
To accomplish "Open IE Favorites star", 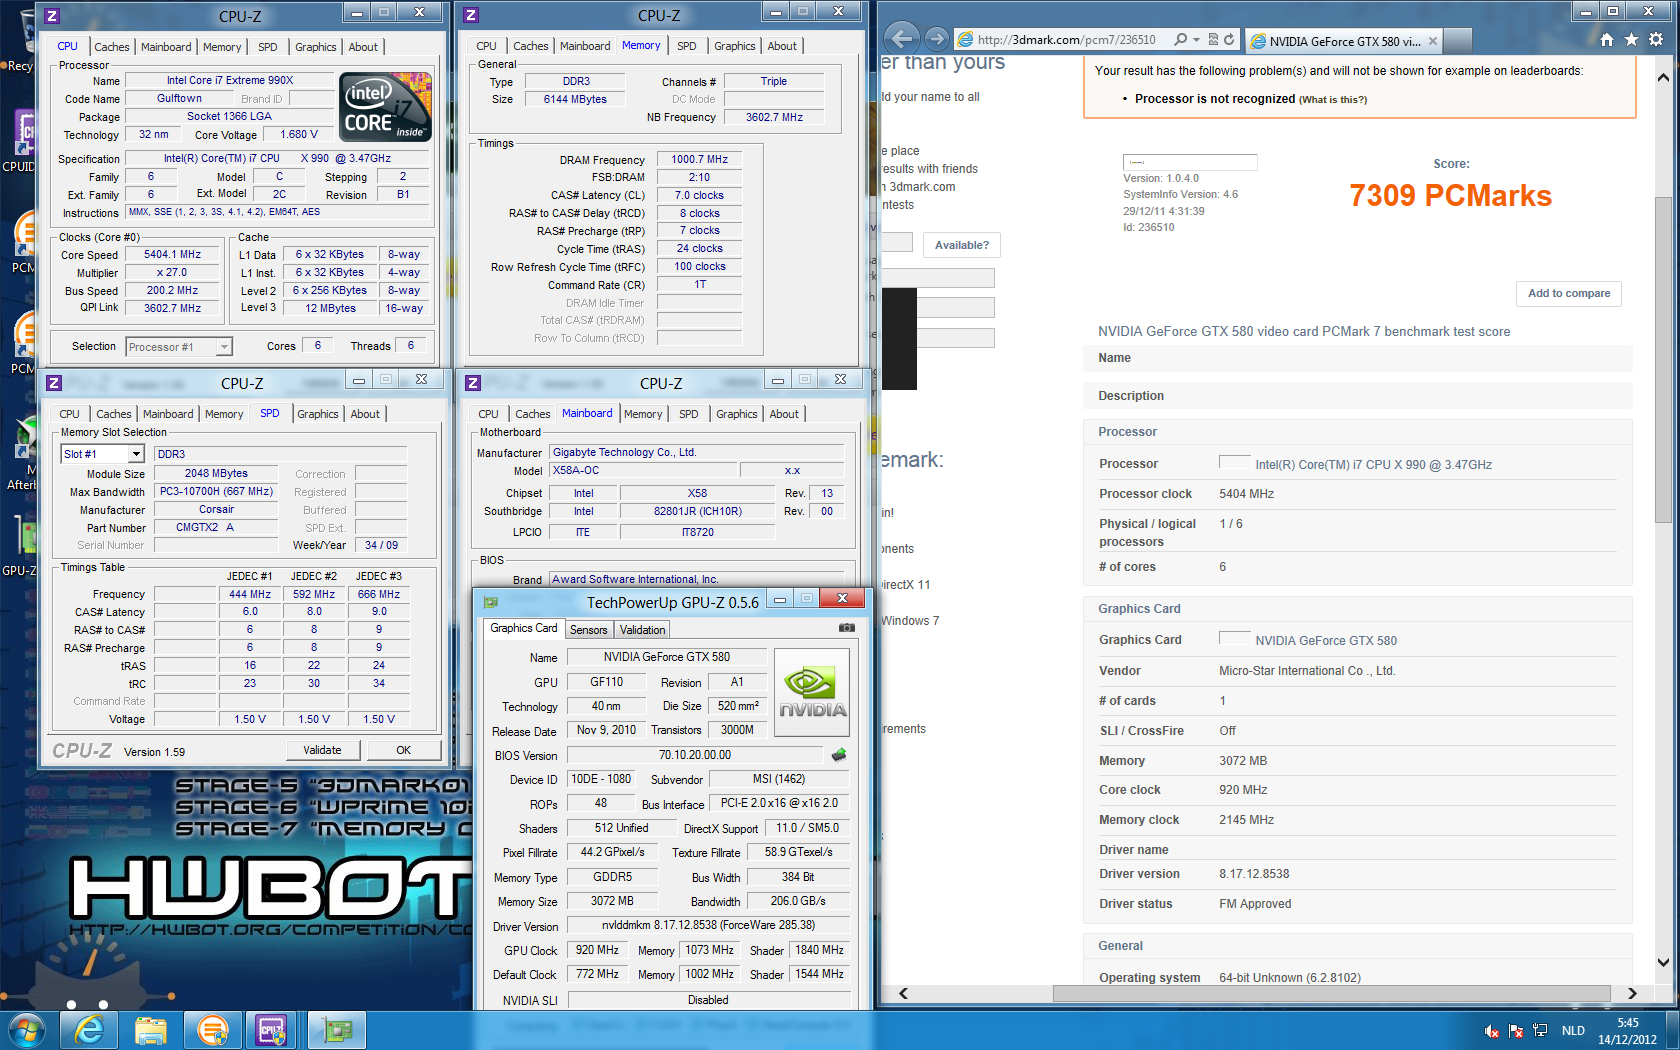I will pos(1631,40).
